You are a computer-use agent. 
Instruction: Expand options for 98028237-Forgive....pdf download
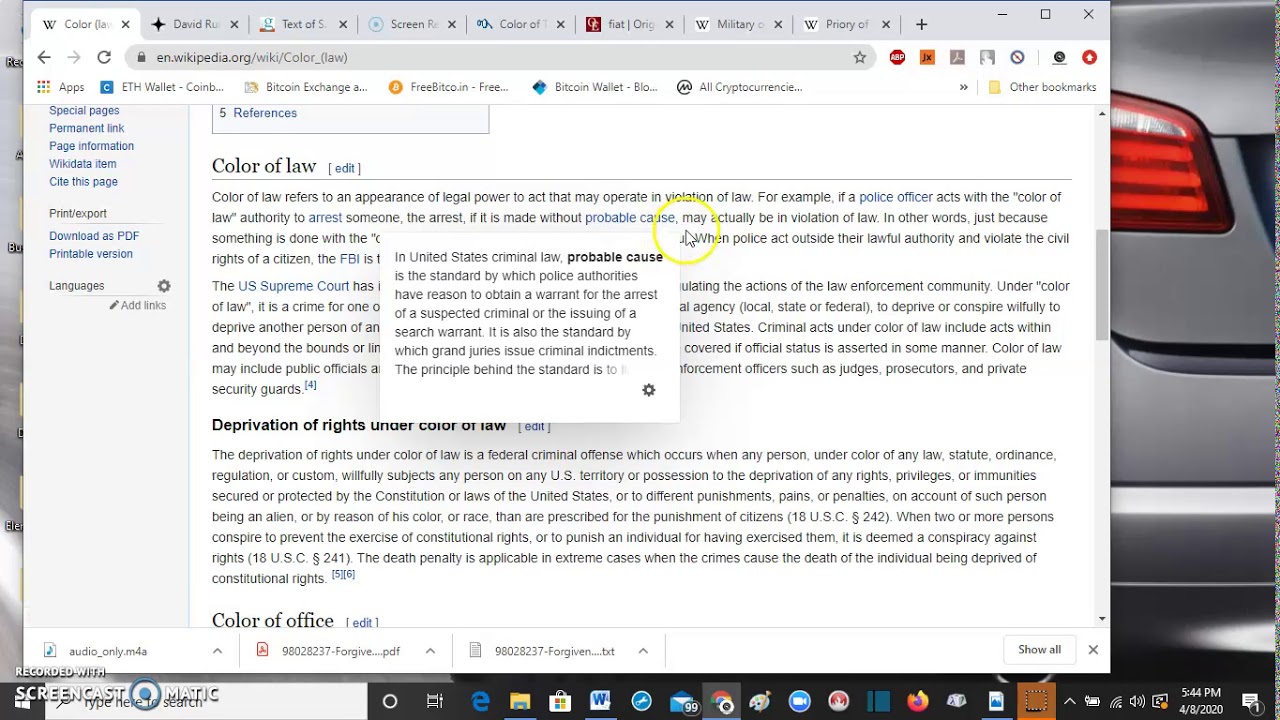pyautogui.click(x=430, y=651)
